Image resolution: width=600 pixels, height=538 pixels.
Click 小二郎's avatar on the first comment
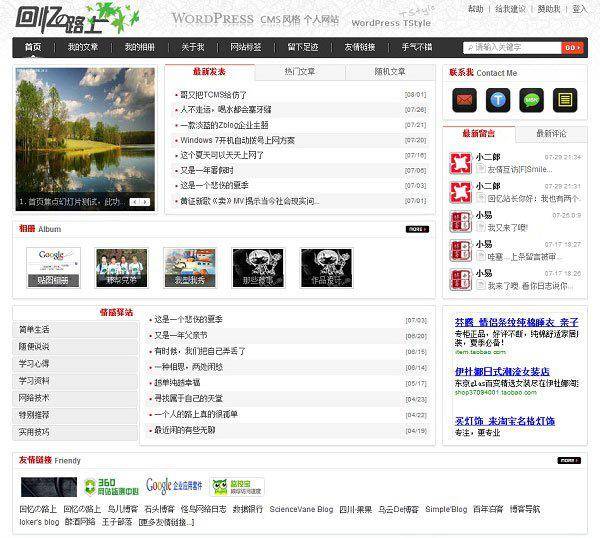point(460,163)
